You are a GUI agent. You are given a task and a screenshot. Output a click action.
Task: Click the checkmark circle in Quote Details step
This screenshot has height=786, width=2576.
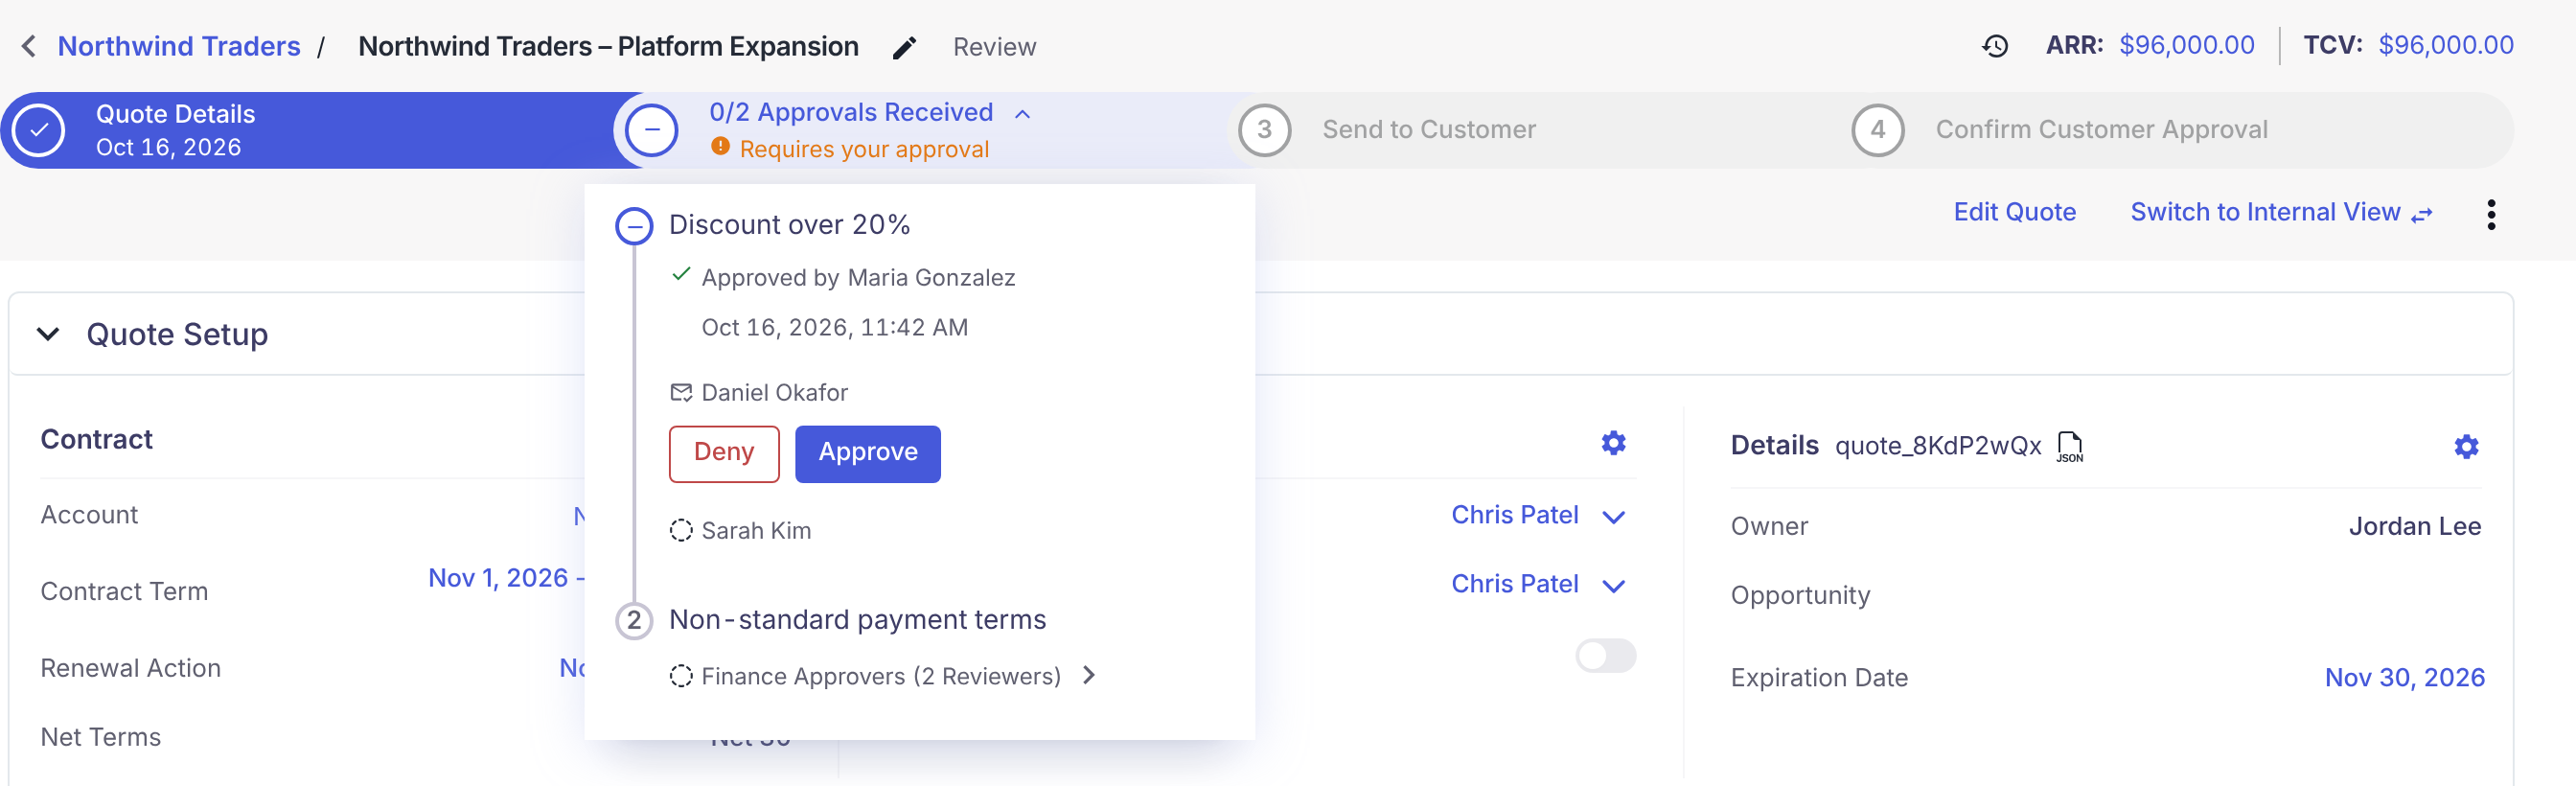[39, 130]
